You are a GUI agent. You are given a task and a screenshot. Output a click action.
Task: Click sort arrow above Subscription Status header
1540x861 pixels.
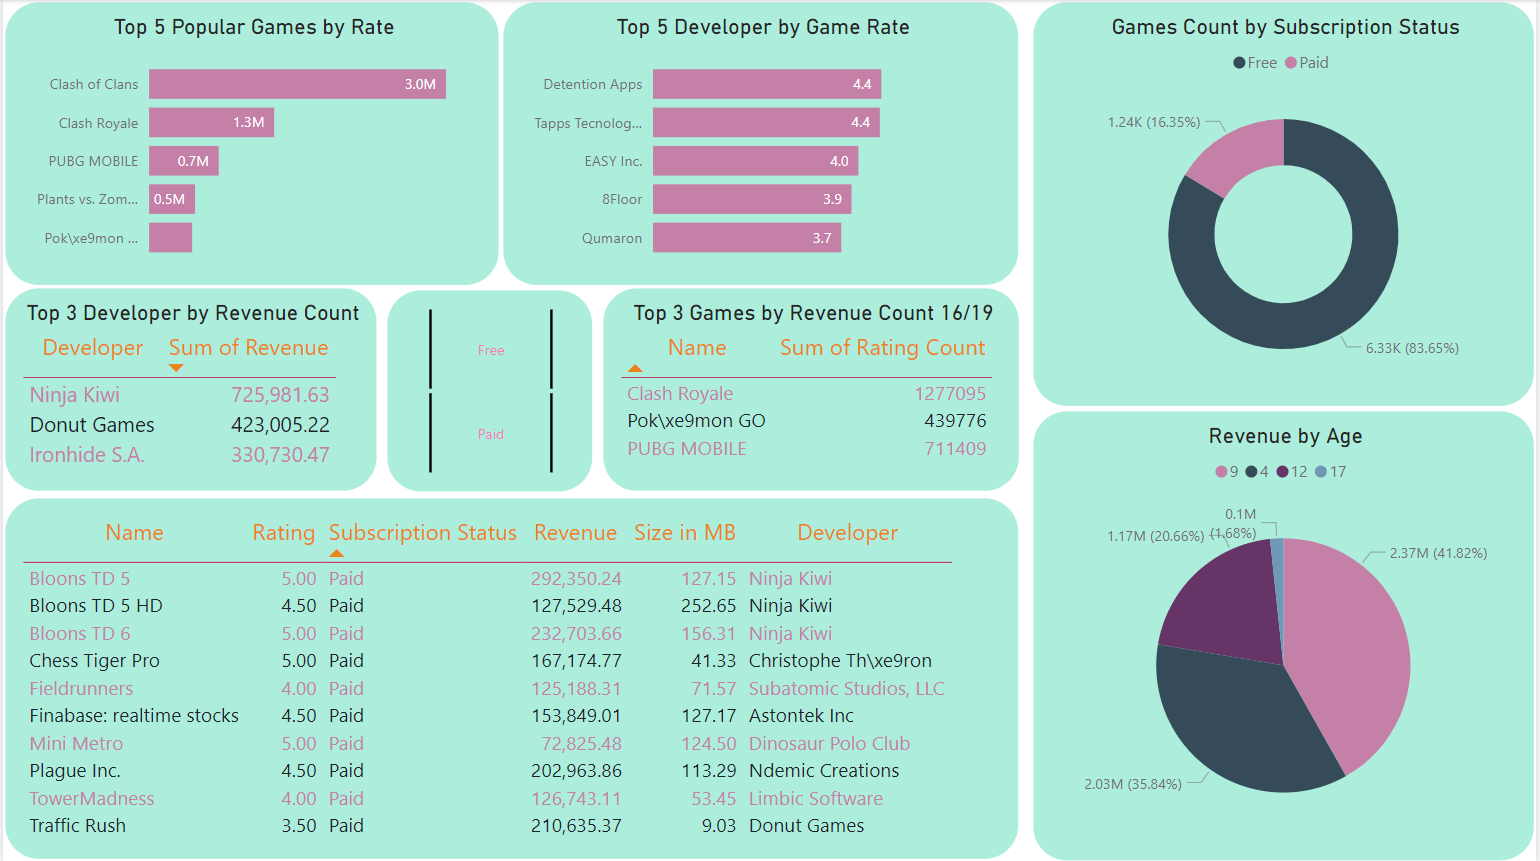point(337,553)
